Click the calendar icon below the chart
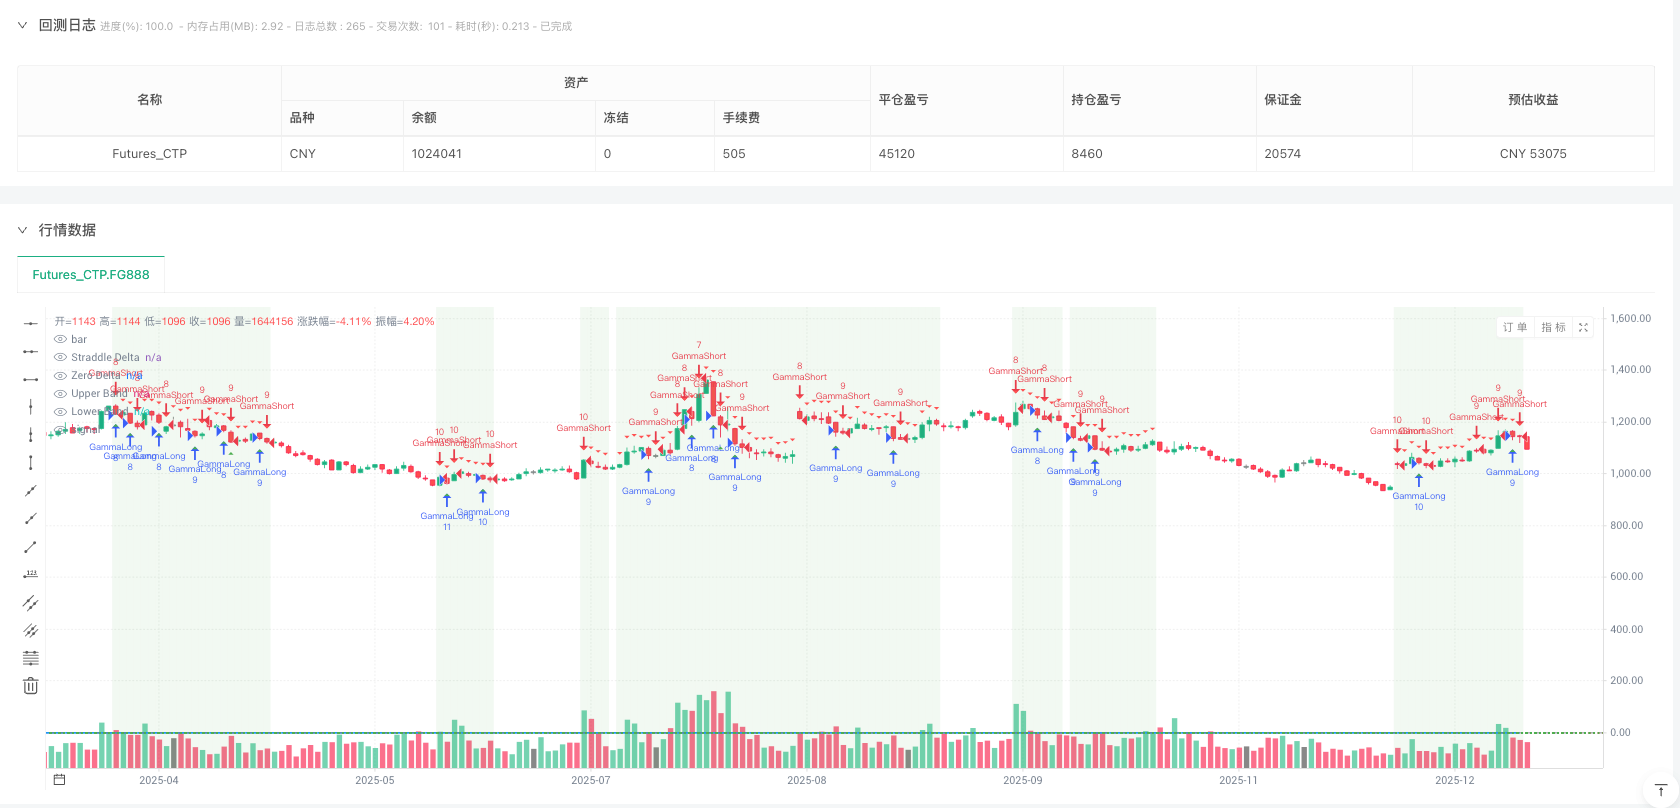 point(59,780)
